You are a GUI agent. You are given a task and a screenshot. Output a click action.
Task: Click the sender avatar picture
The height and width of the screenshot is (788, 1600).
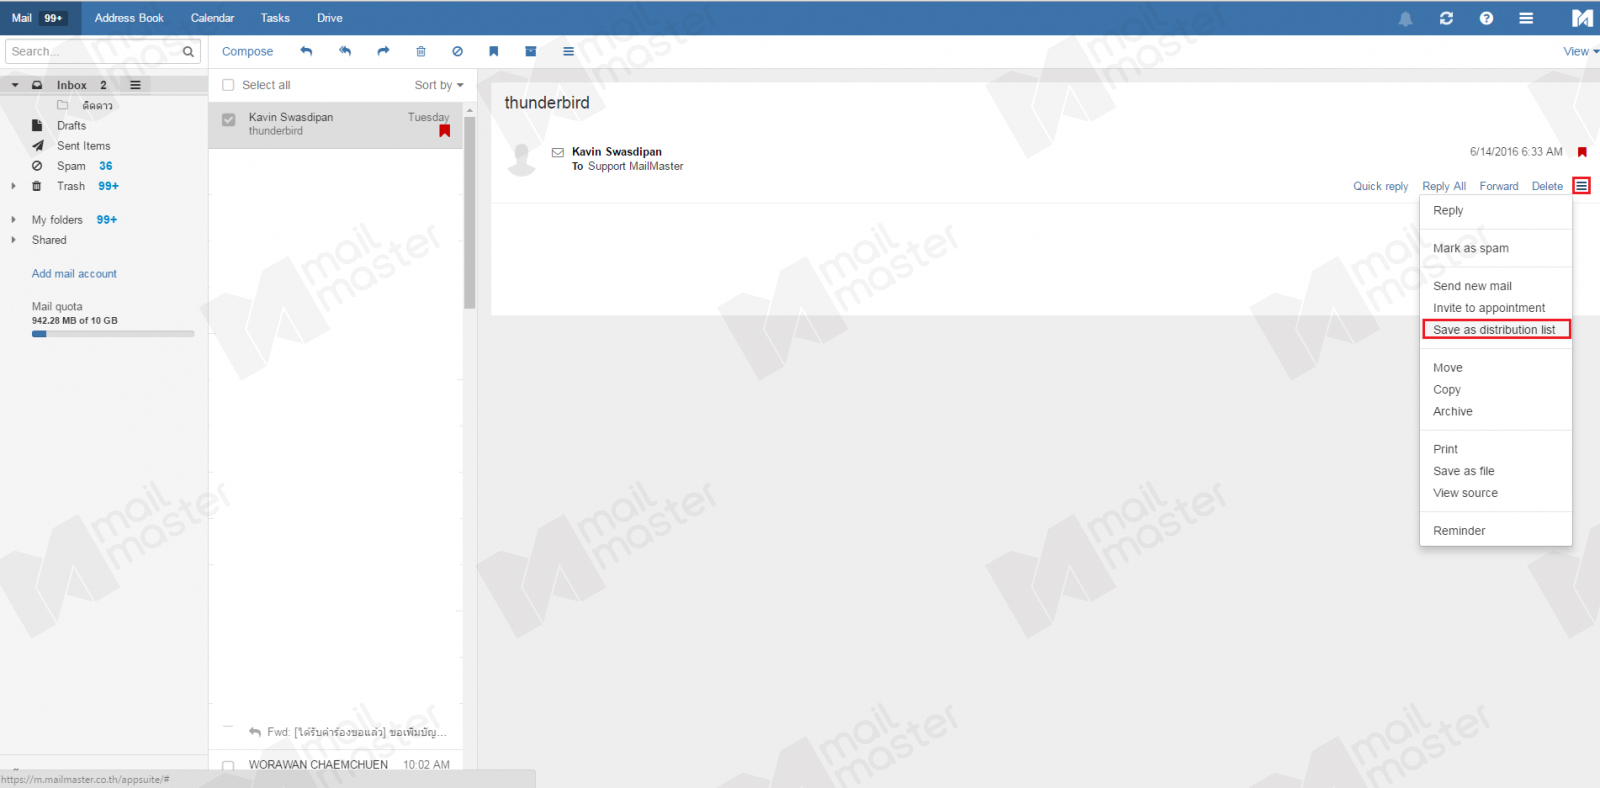(x=522, y=159)
